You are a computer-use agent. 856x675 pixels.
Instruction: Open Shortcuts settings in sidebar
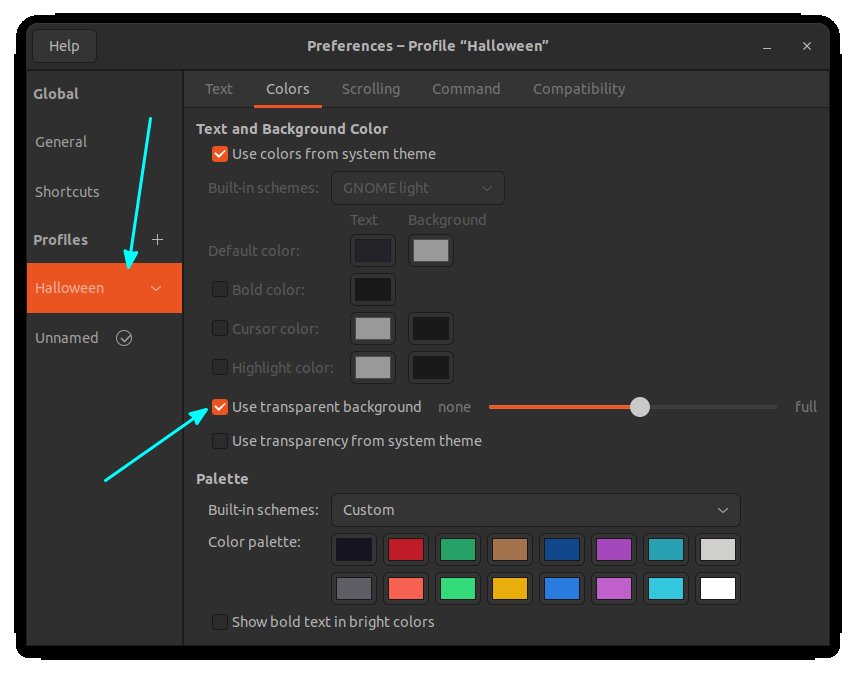(67, 191)
